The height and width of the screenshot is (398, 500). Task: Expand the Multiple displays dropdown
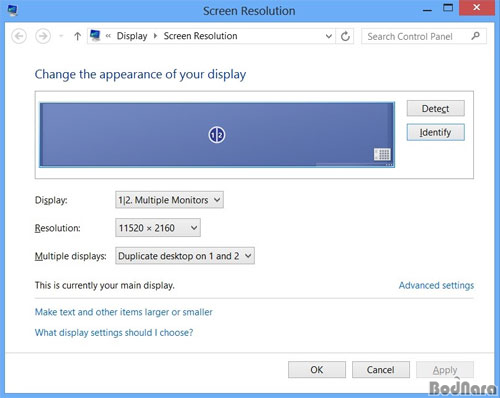pos(185,256)
